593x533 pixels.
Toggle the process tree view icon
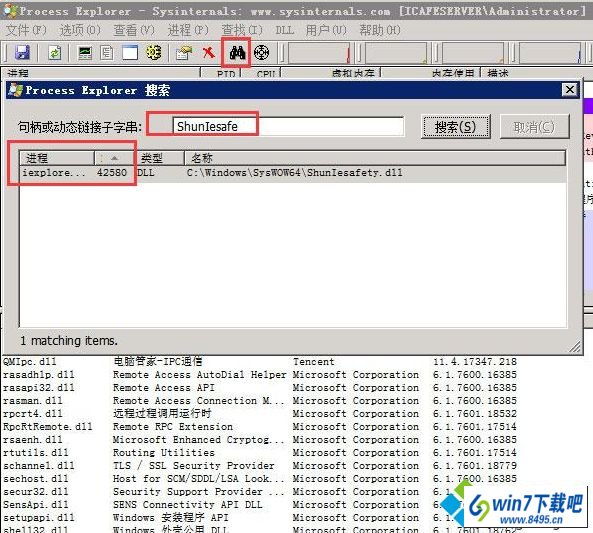pyautogui.click(x=107, y=53)
